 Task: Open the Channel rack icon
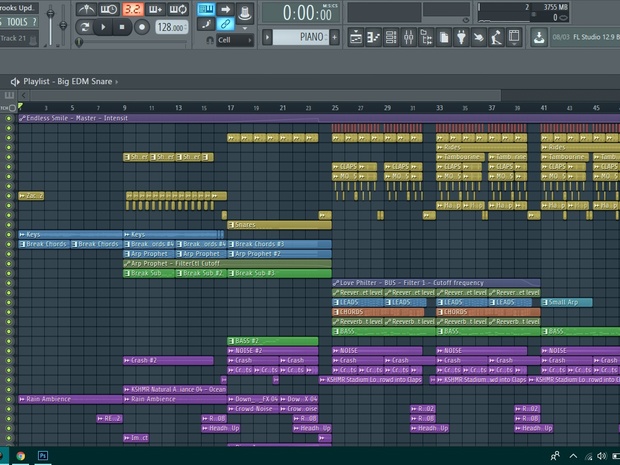(391, 38)
